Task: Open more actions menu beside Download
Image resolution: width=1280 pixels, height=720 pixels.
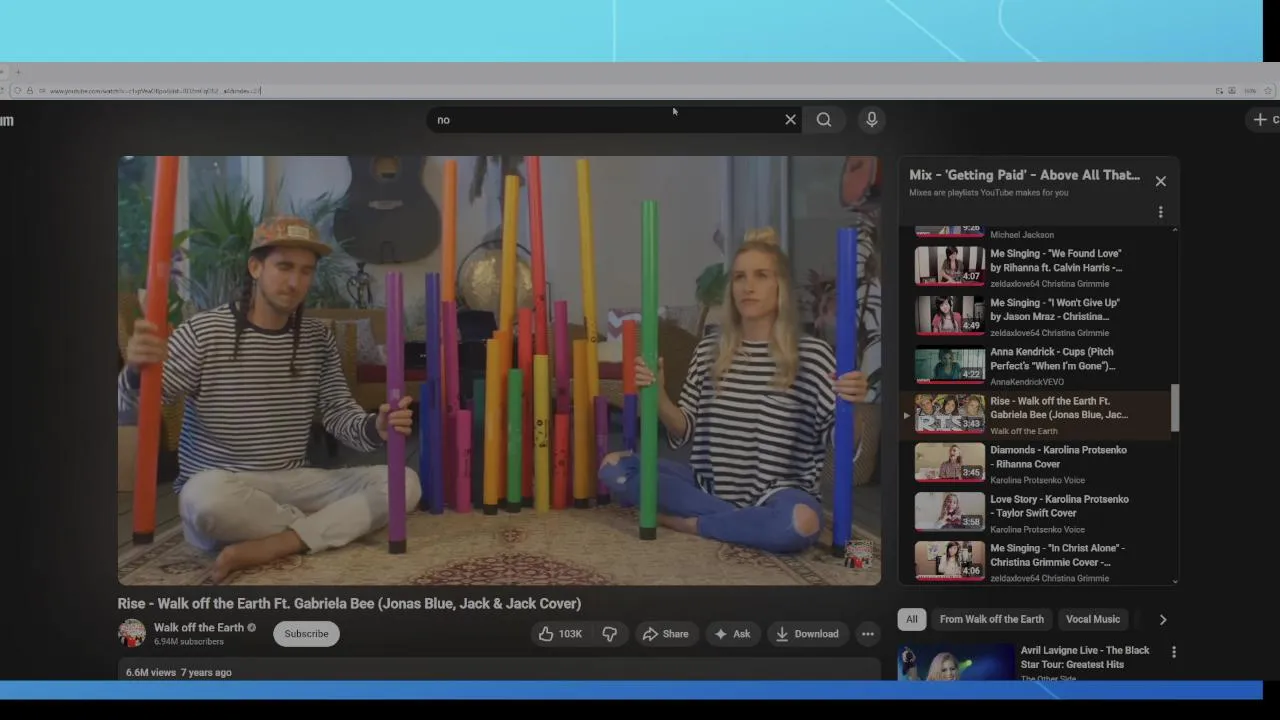Action: 868,634
